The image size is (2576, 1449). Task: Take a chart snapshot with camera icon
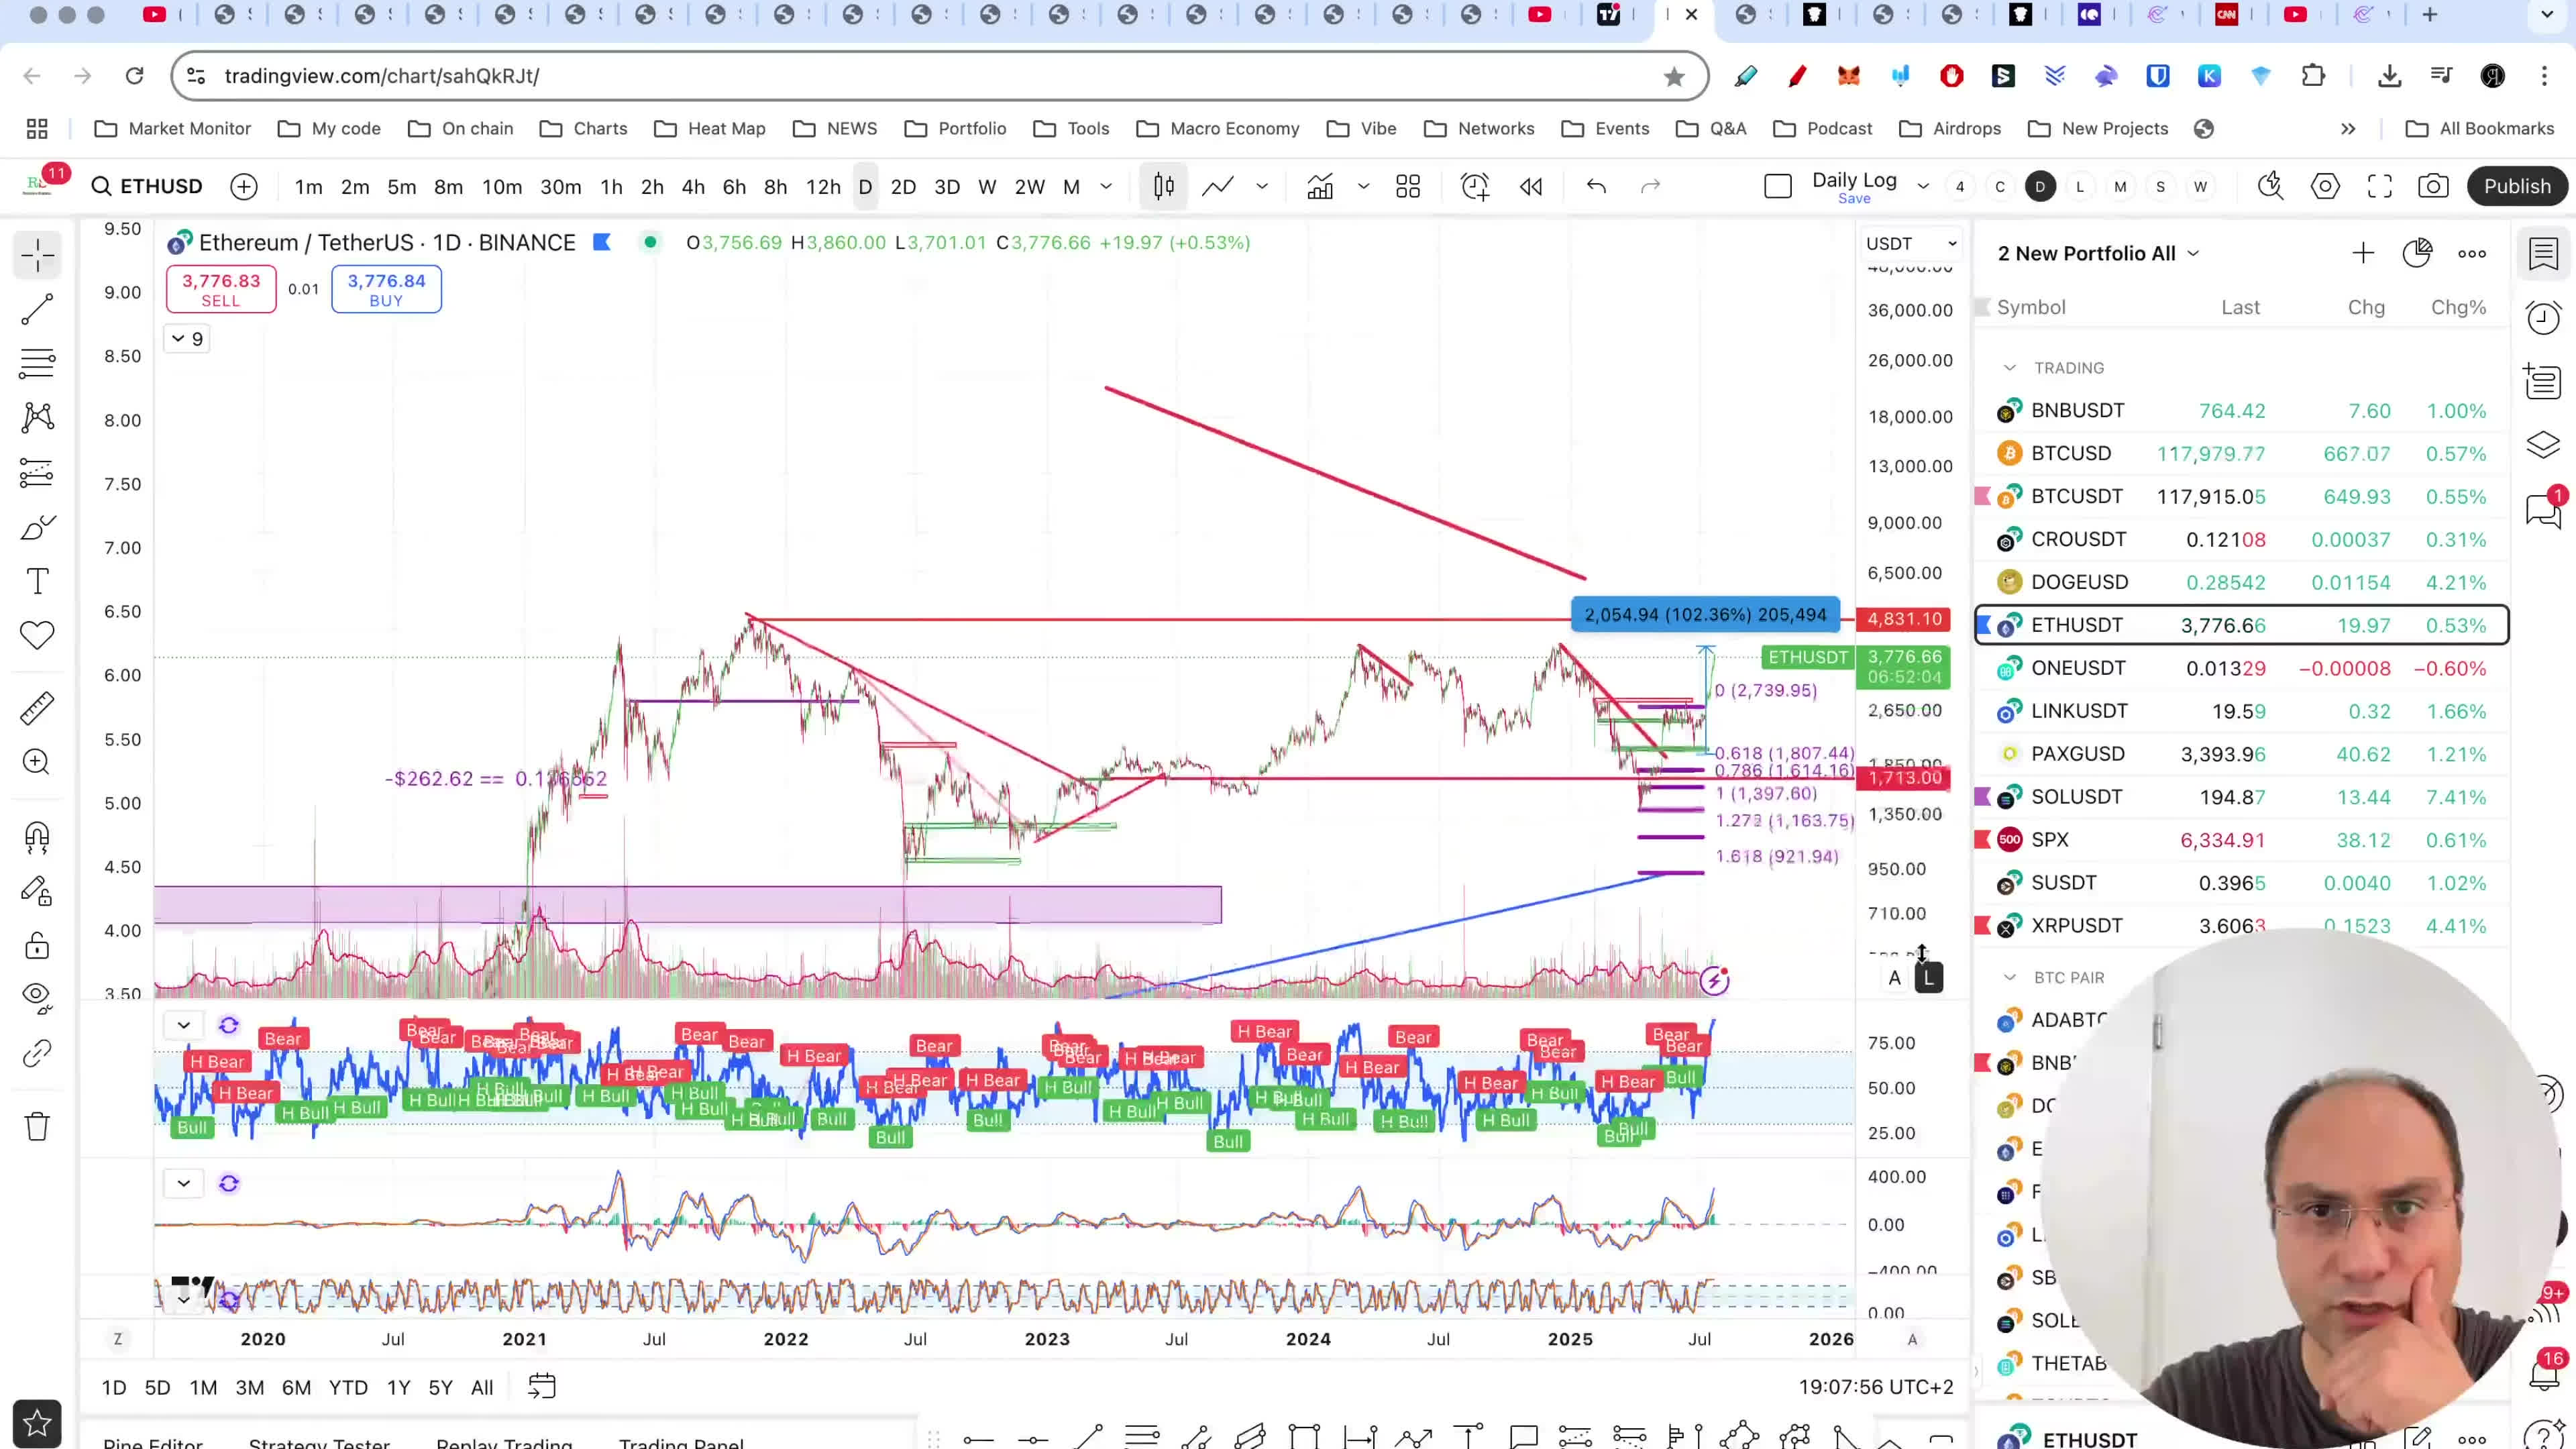(2433, 187)
